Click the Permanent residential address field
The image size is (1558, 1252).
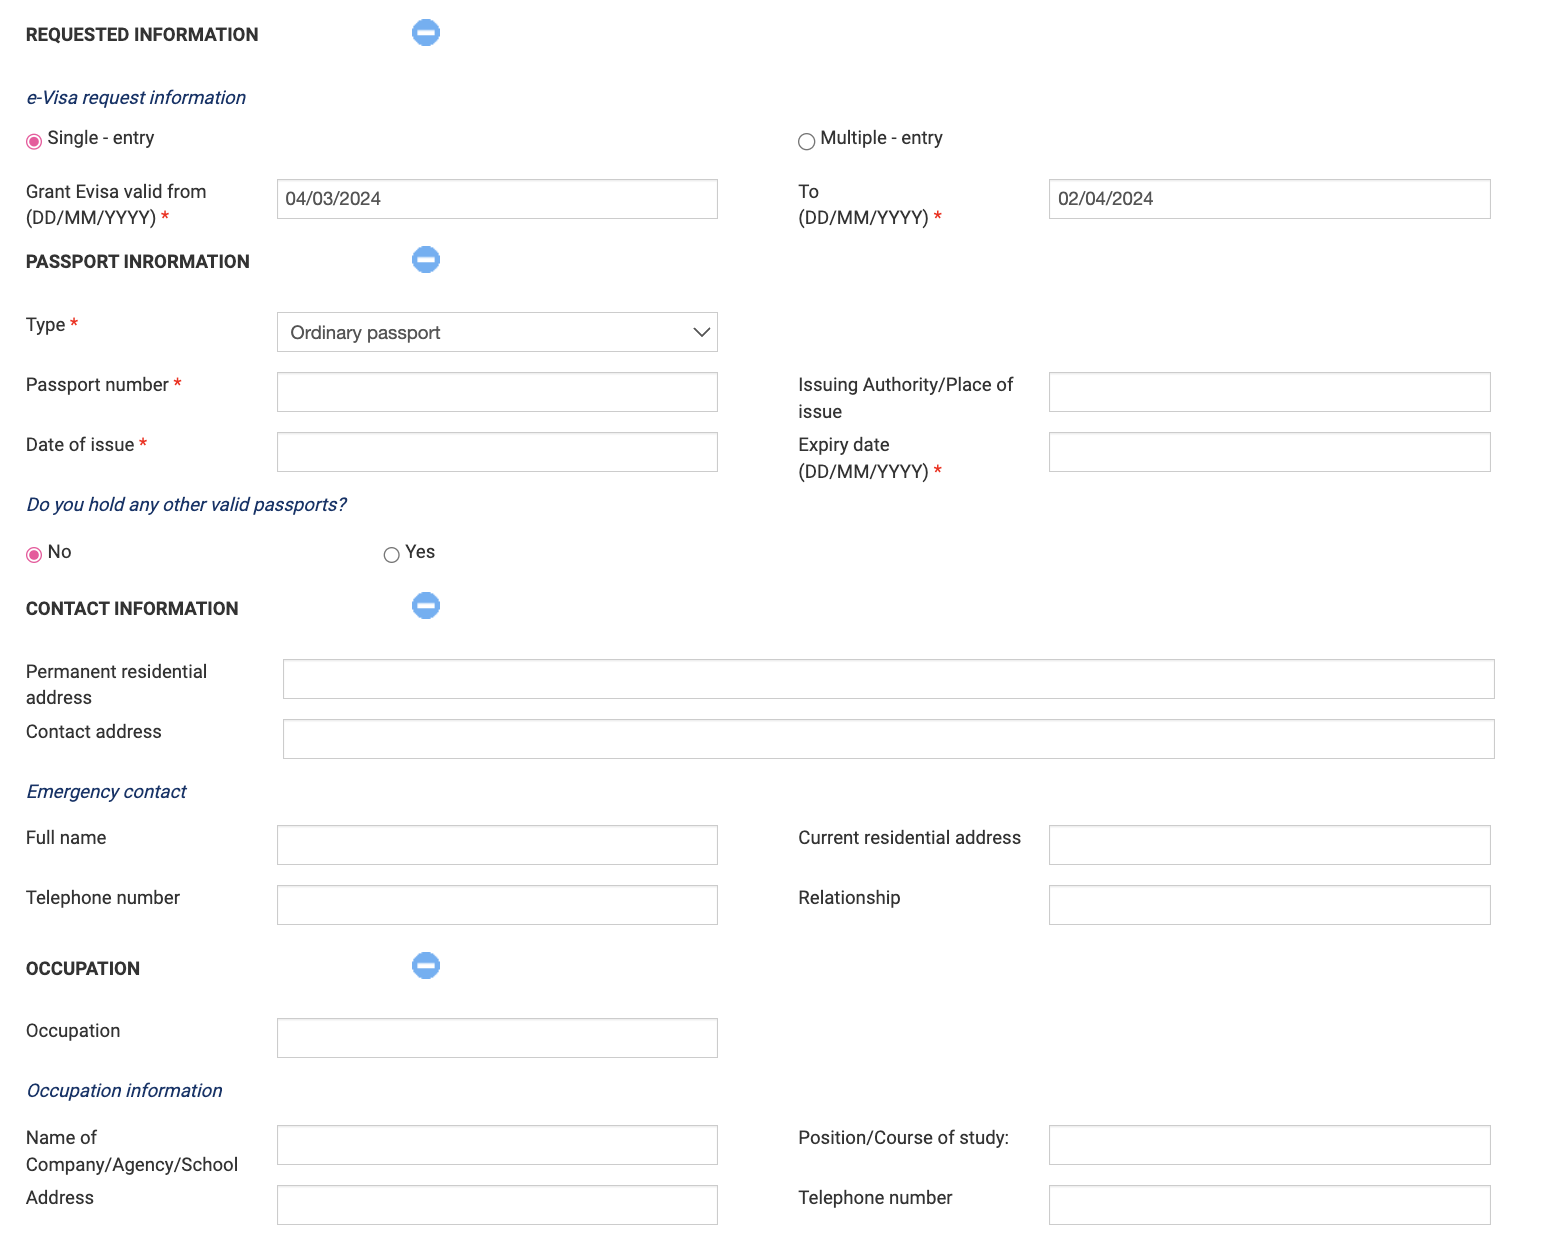click(888, 679)
